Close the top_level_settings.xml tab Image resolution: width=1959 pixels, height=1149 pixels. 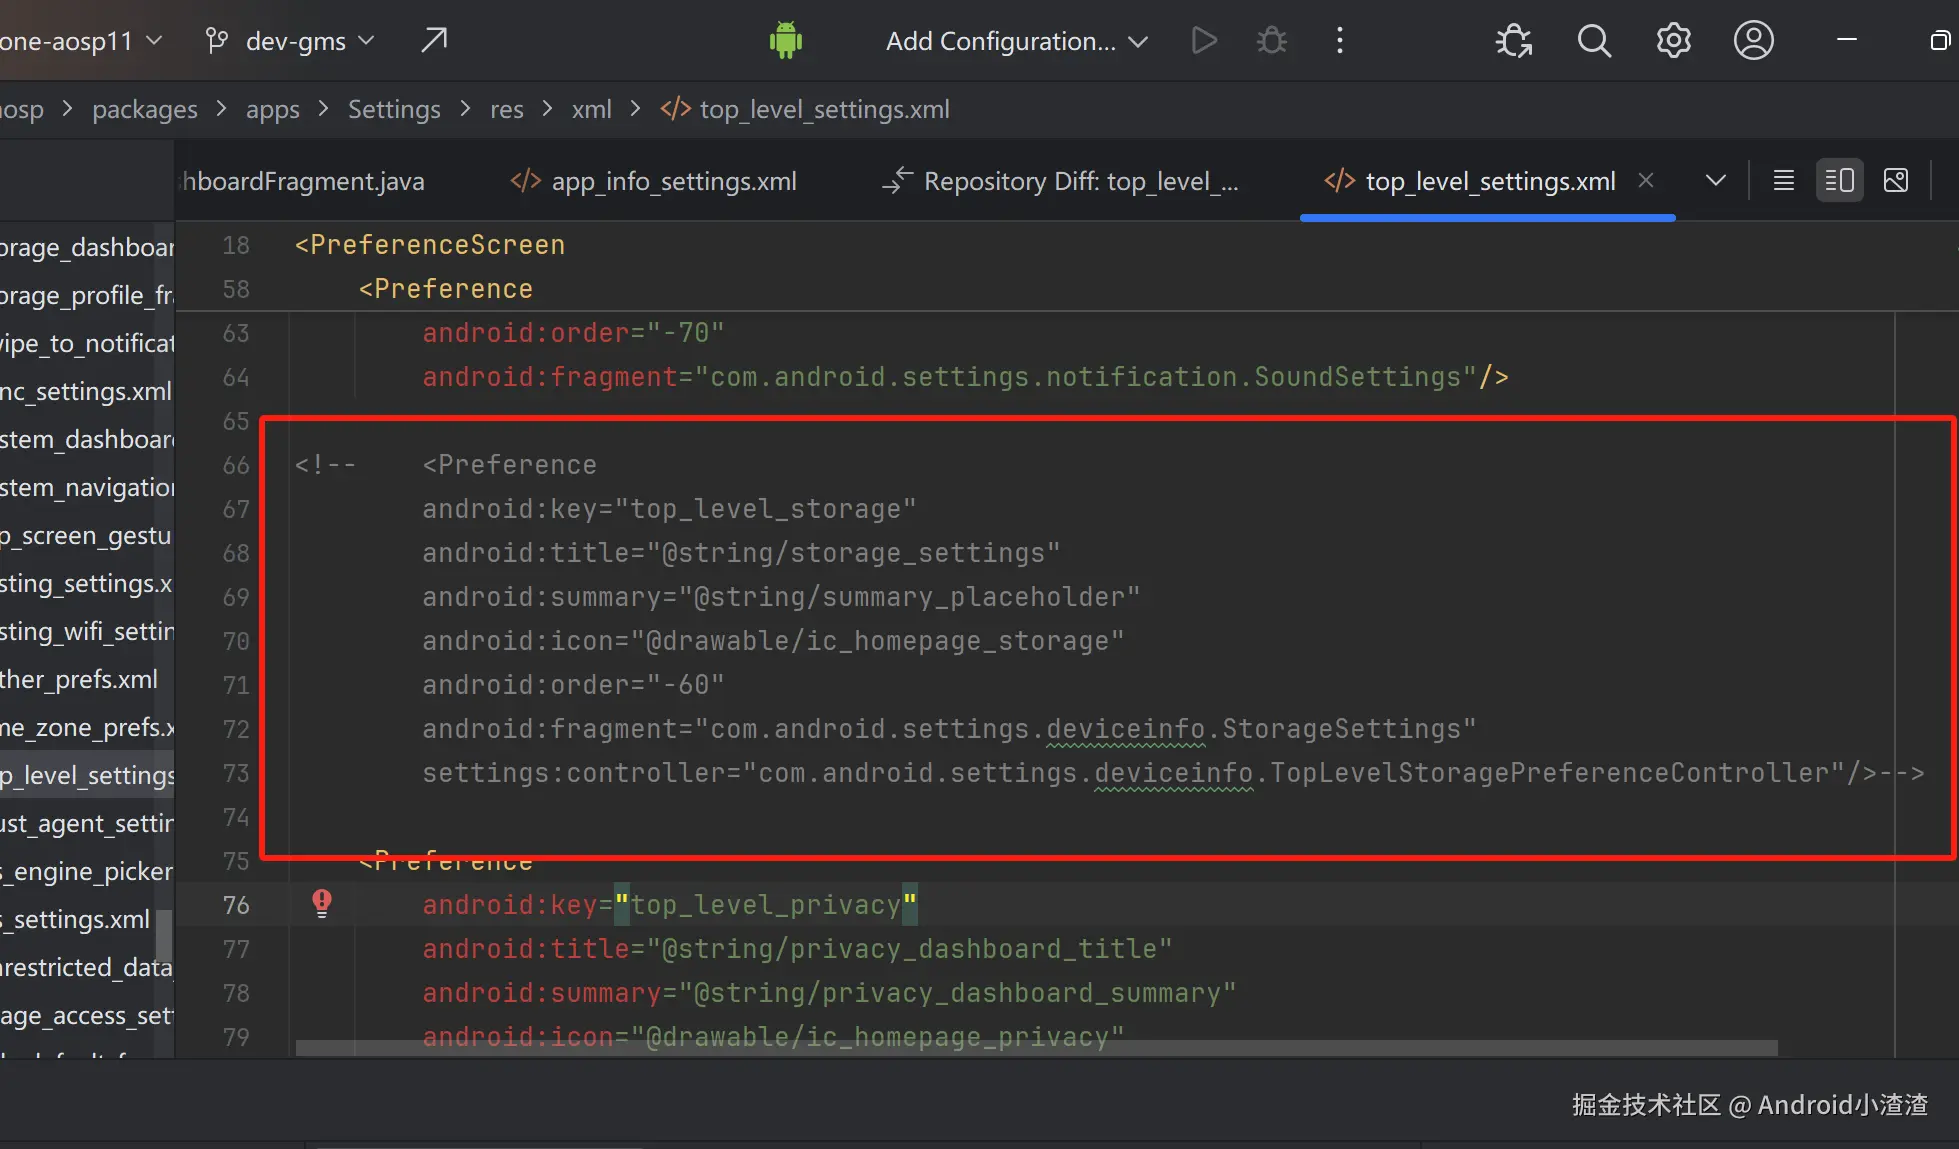point(1646,181)
